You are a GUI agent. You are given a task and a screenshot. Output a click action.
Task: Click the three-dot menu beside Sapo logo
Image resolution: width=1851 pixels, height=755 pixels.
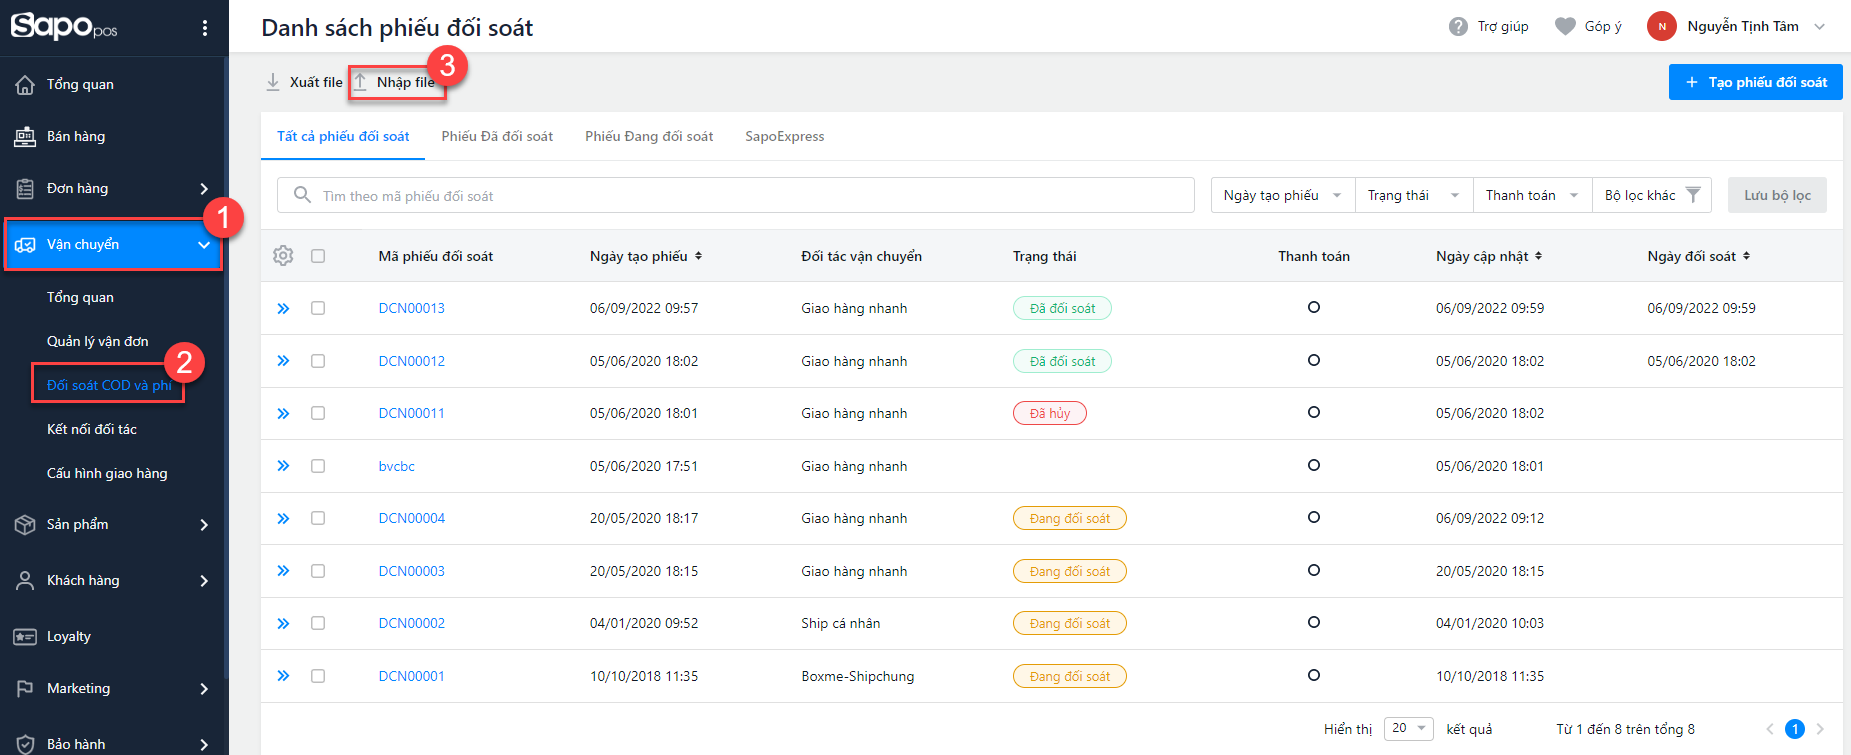[205, 28]
